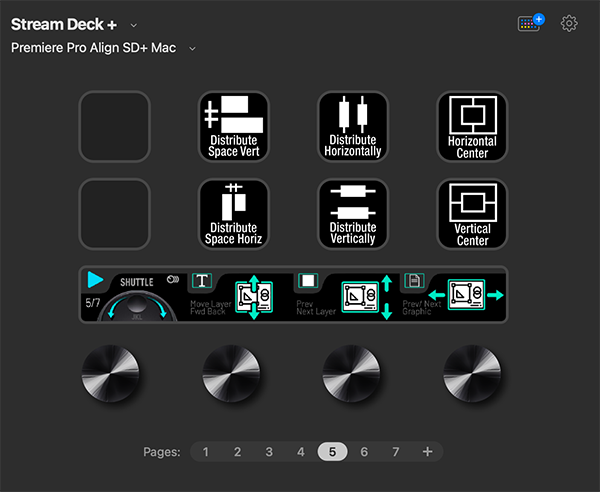Select the Horizontal Center key
600x492 pixels.
(x=472, y=127)
